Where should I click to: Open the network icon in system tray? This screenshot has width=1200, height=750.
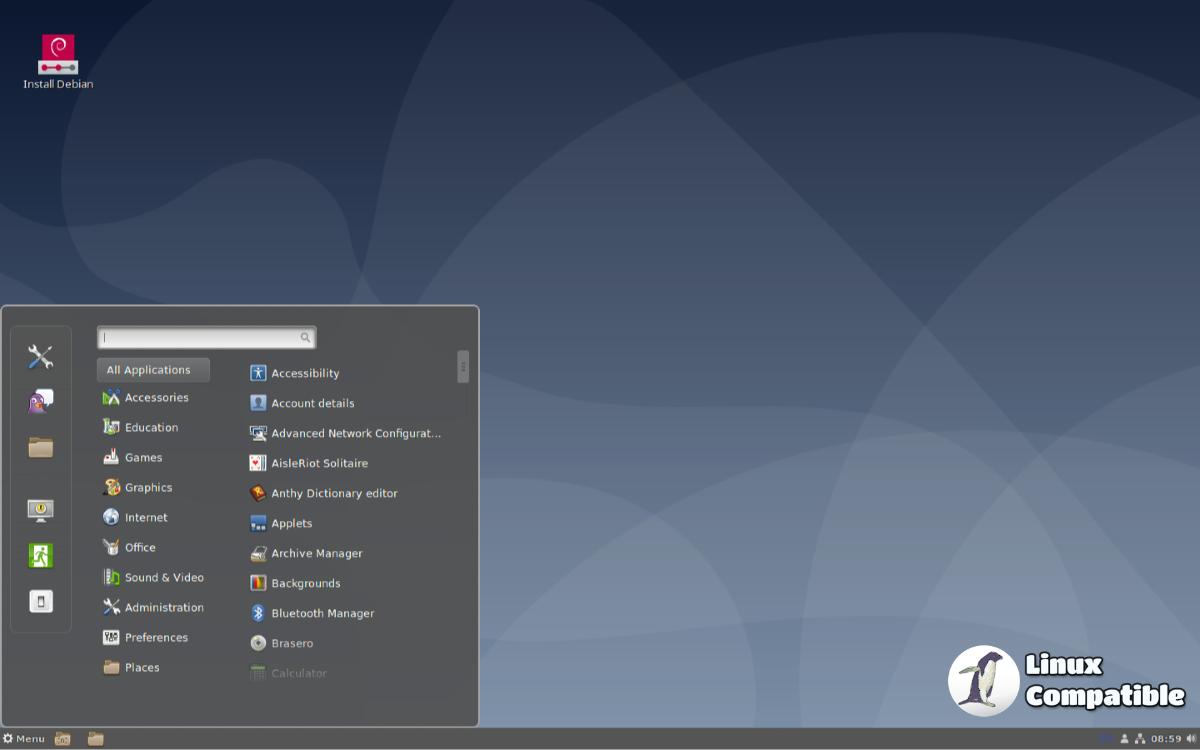pos(1140,739)
